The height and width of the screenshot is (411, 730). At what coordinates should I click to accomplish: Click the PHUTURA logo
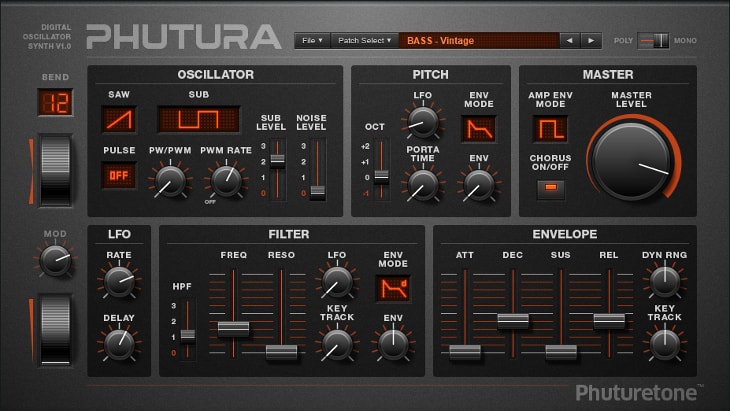pyautogui.click(x=184, y=37)
